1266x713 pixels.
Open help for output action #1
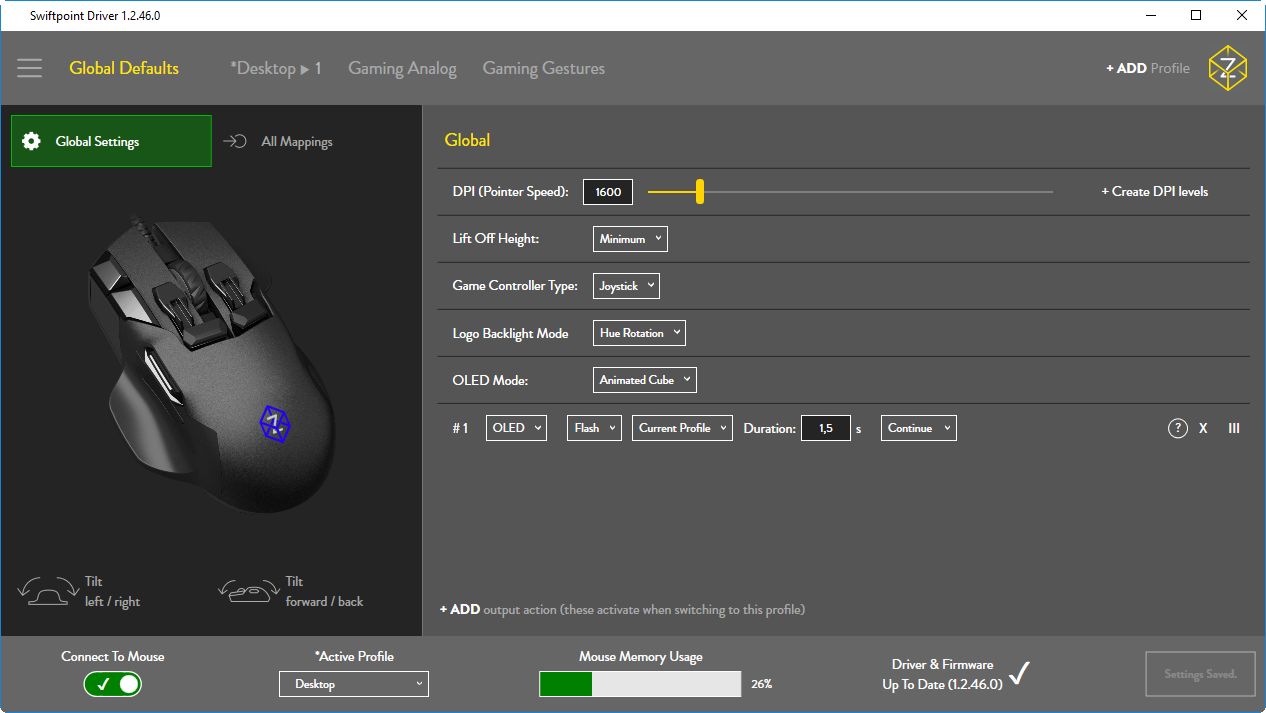(1177, 428)
